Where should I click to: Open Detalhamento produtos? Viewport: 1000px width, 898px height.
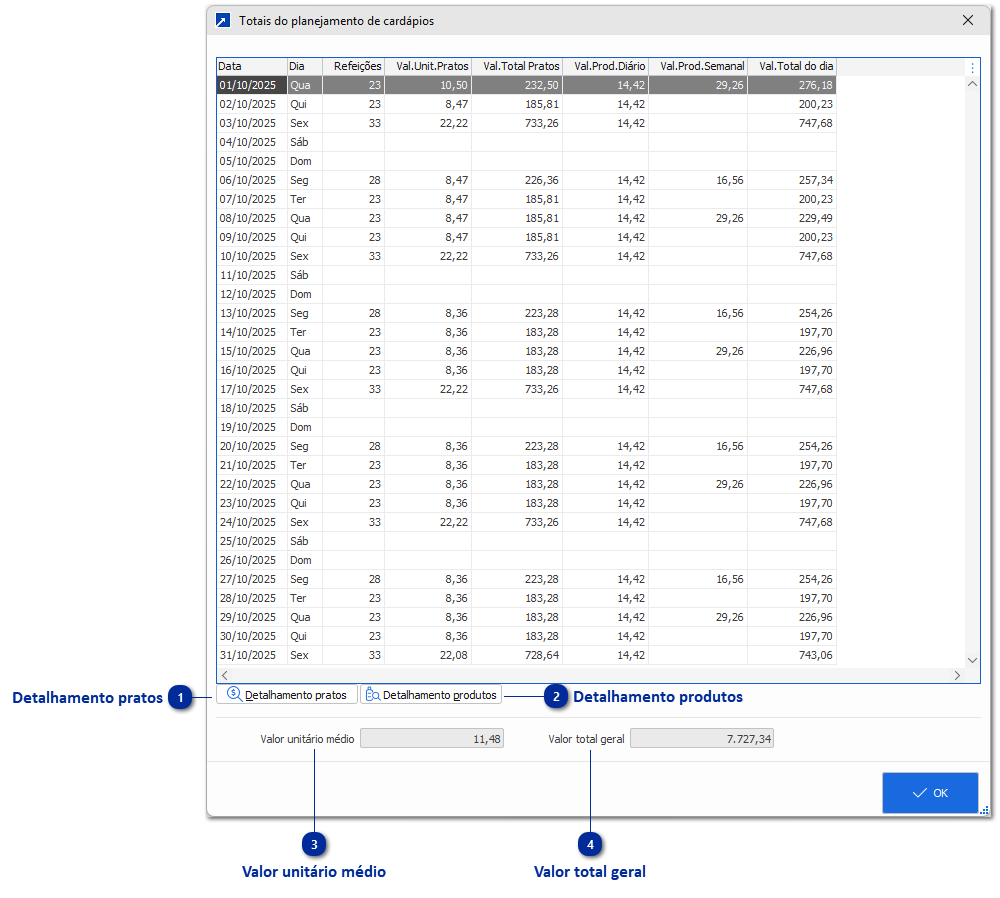click(432, 695)
